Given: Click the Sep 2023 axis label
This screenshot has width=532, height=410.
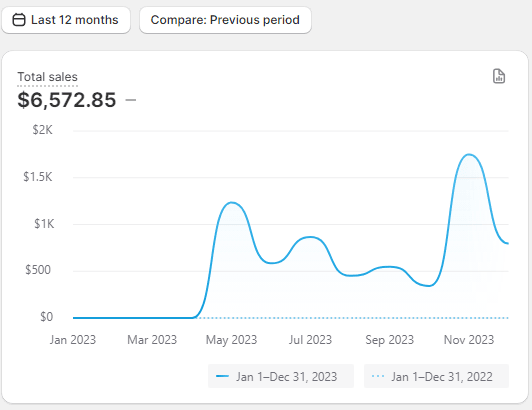Looking at the screenshot, I should 390,339.
